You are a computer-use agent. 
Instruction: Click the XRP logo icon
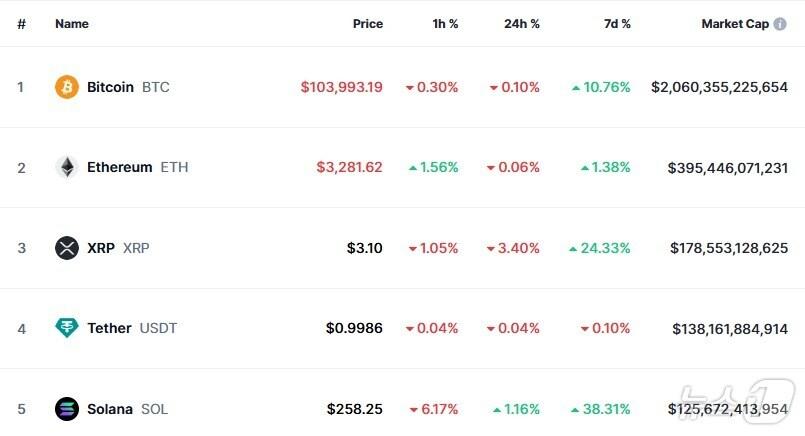tap(67, 248)
